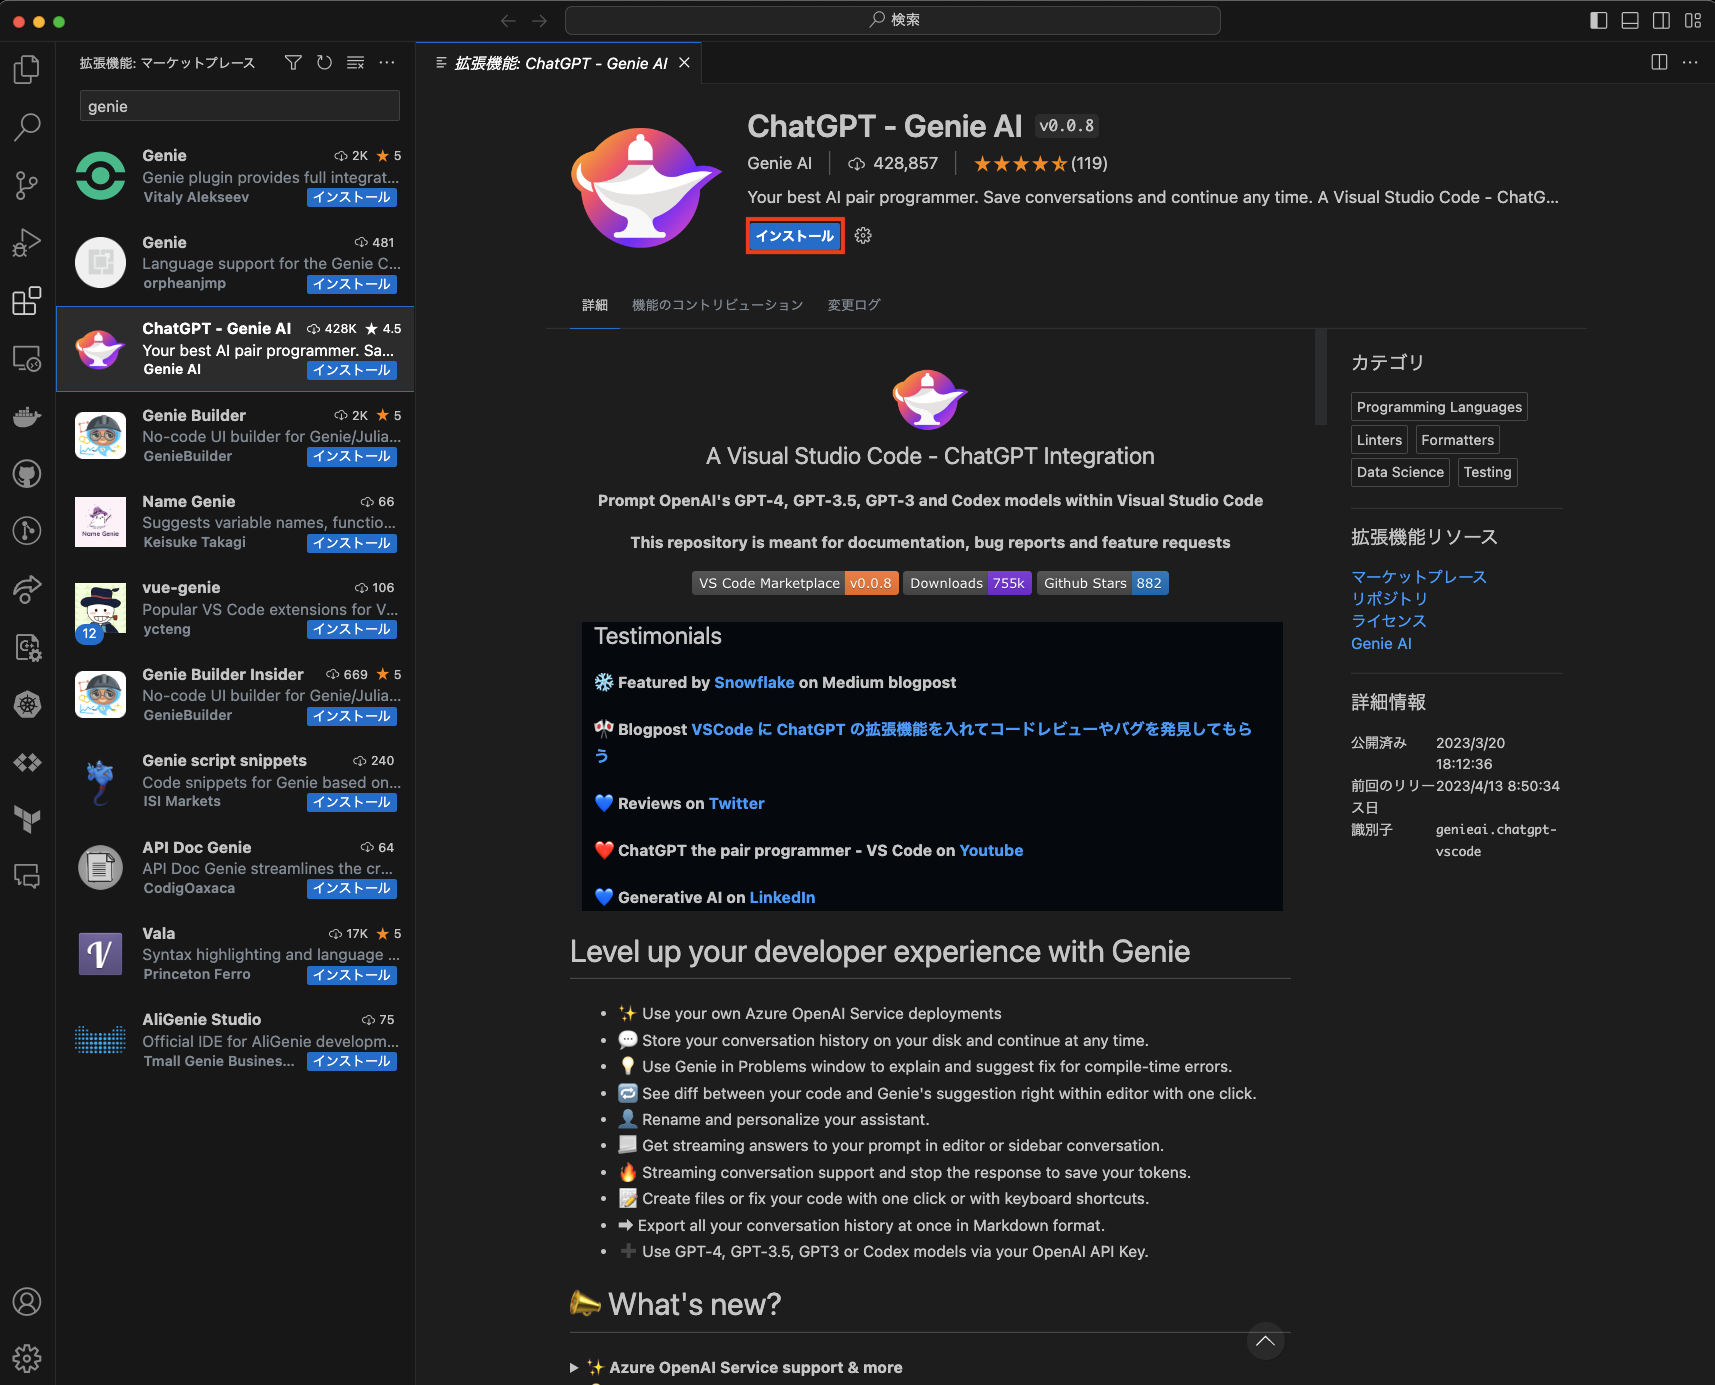Select the Data Science category tag
The width and height of the screenshot is (1715, 1385).
(x=1400, y=472)
